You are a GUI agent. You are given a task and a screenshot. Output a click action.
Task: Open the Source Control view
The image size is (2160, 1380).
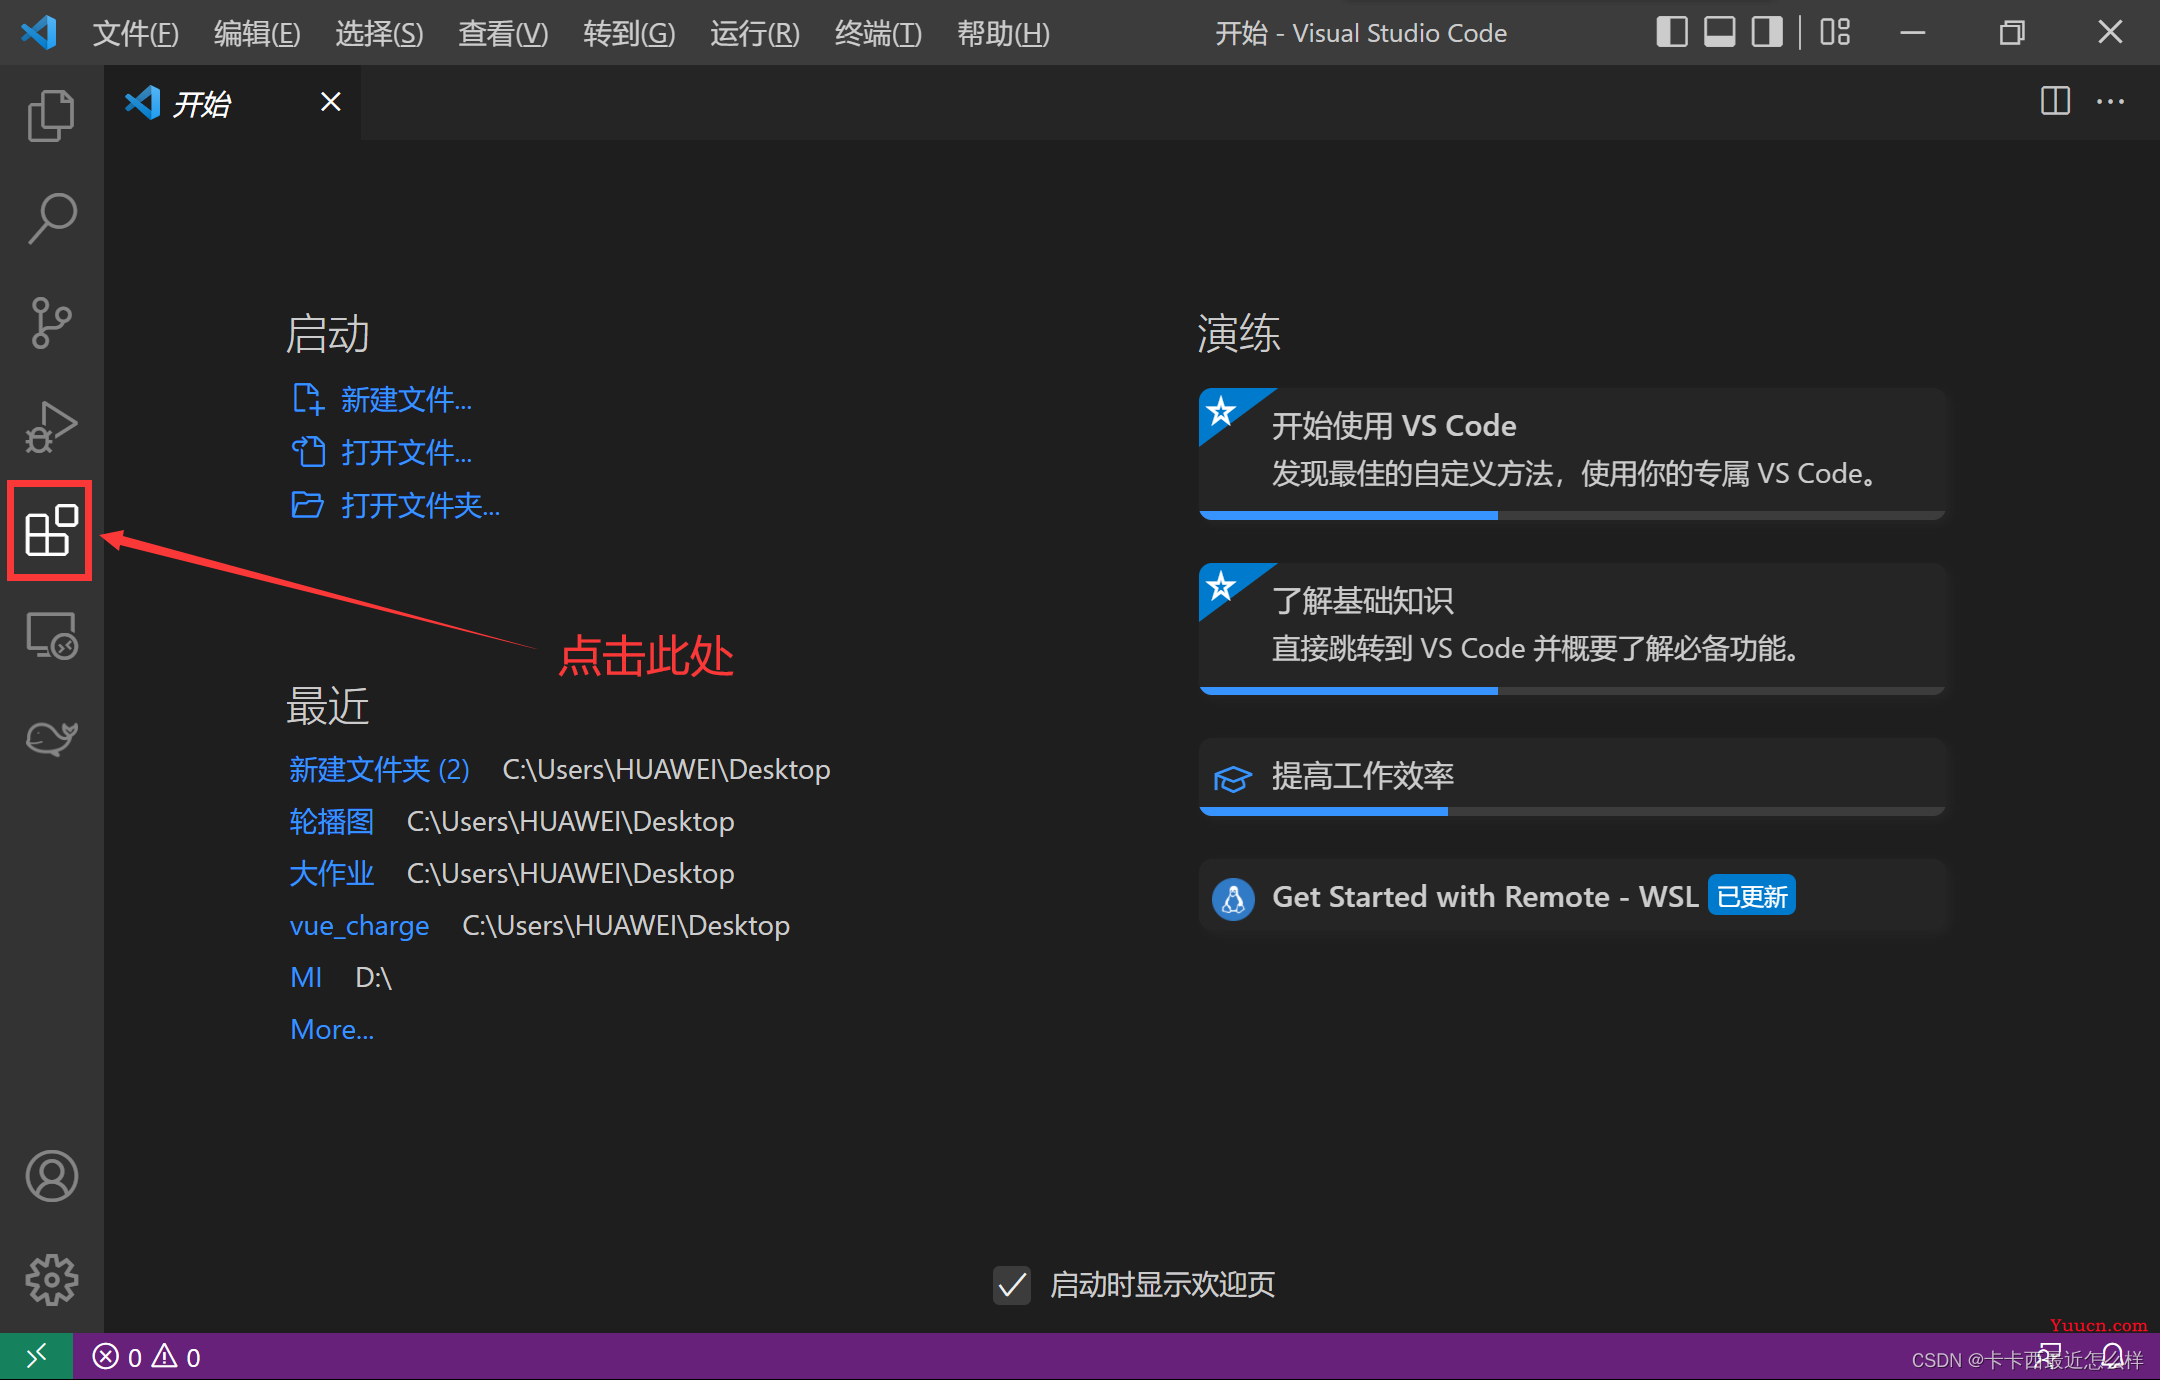pyautogui.click(x=51, y=322)
